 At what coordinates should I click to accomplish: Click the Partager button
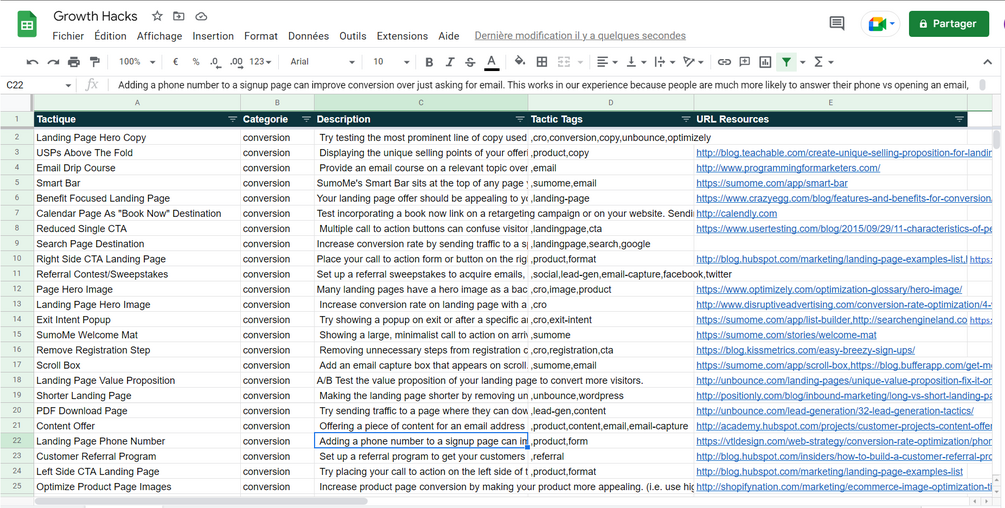click(x=949, y=24)
